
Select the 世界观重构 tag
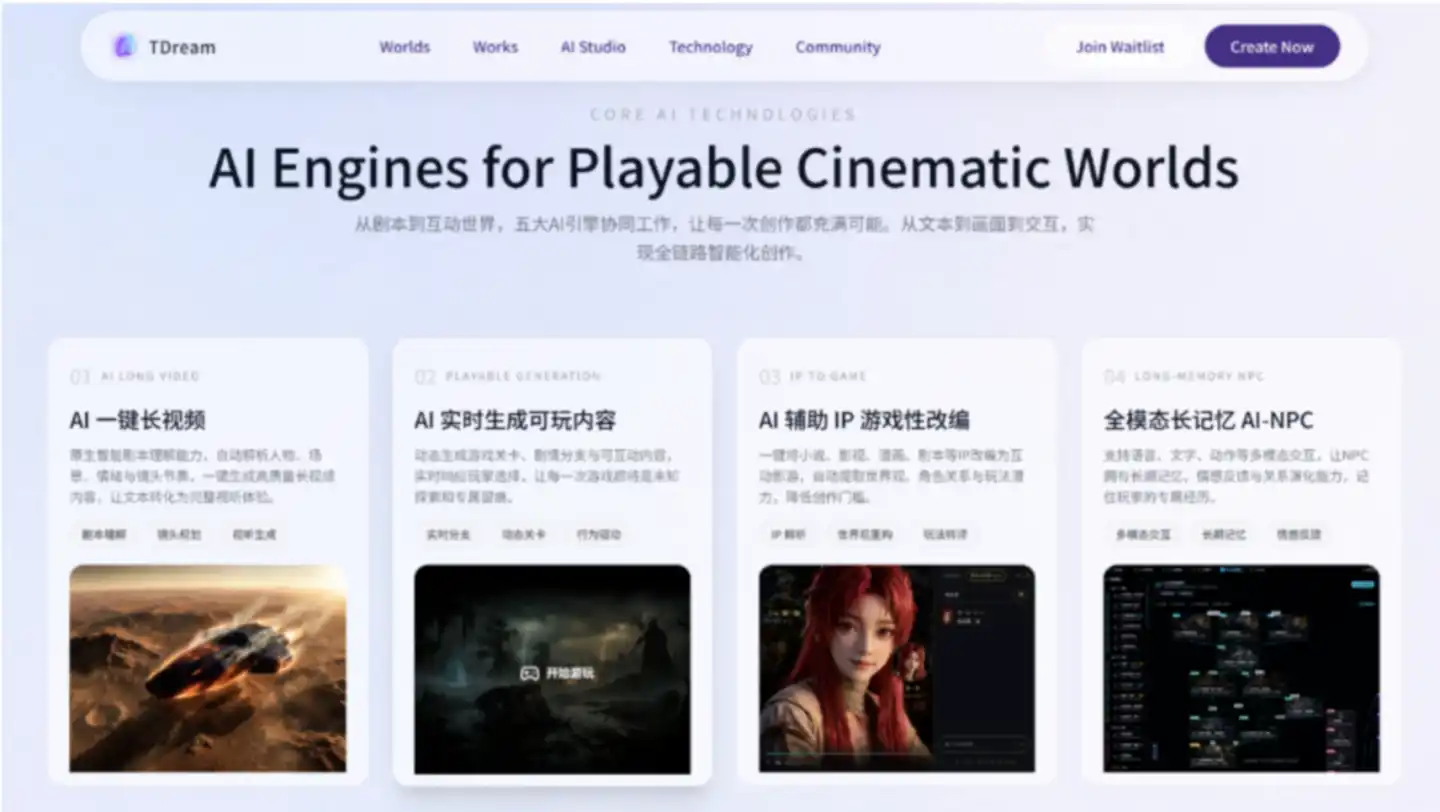click(865, 534)
